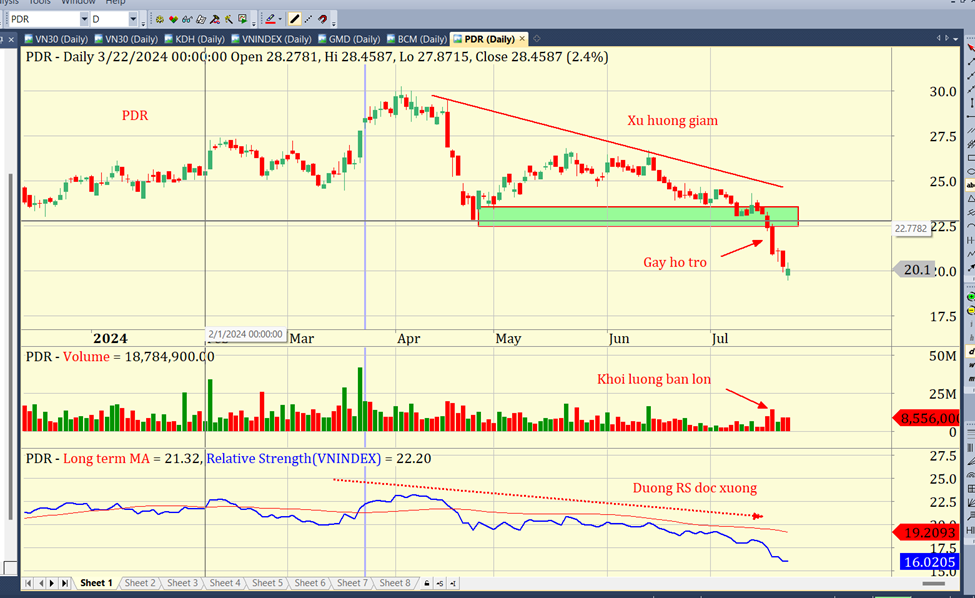Select the abc text drawing tool
This screenshot has width=975, height=598.
click(971, 185)
